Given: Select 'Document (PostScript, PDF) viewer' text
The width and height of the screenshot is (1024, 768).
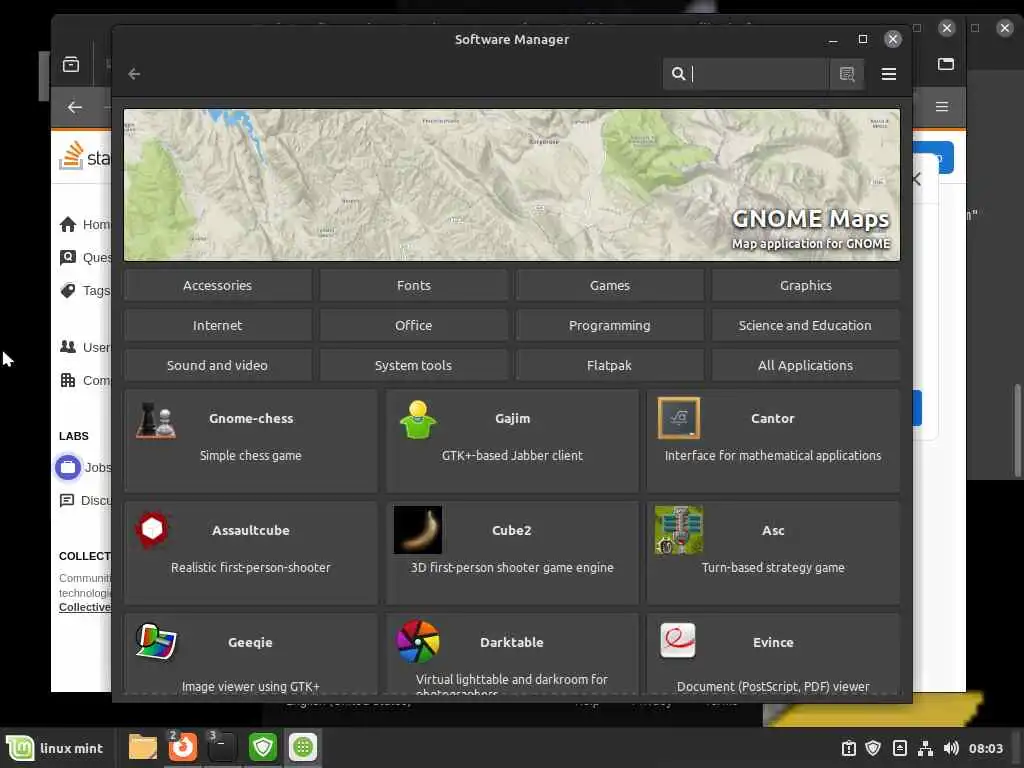Looking at the screenshot, I should pos(773,686).
